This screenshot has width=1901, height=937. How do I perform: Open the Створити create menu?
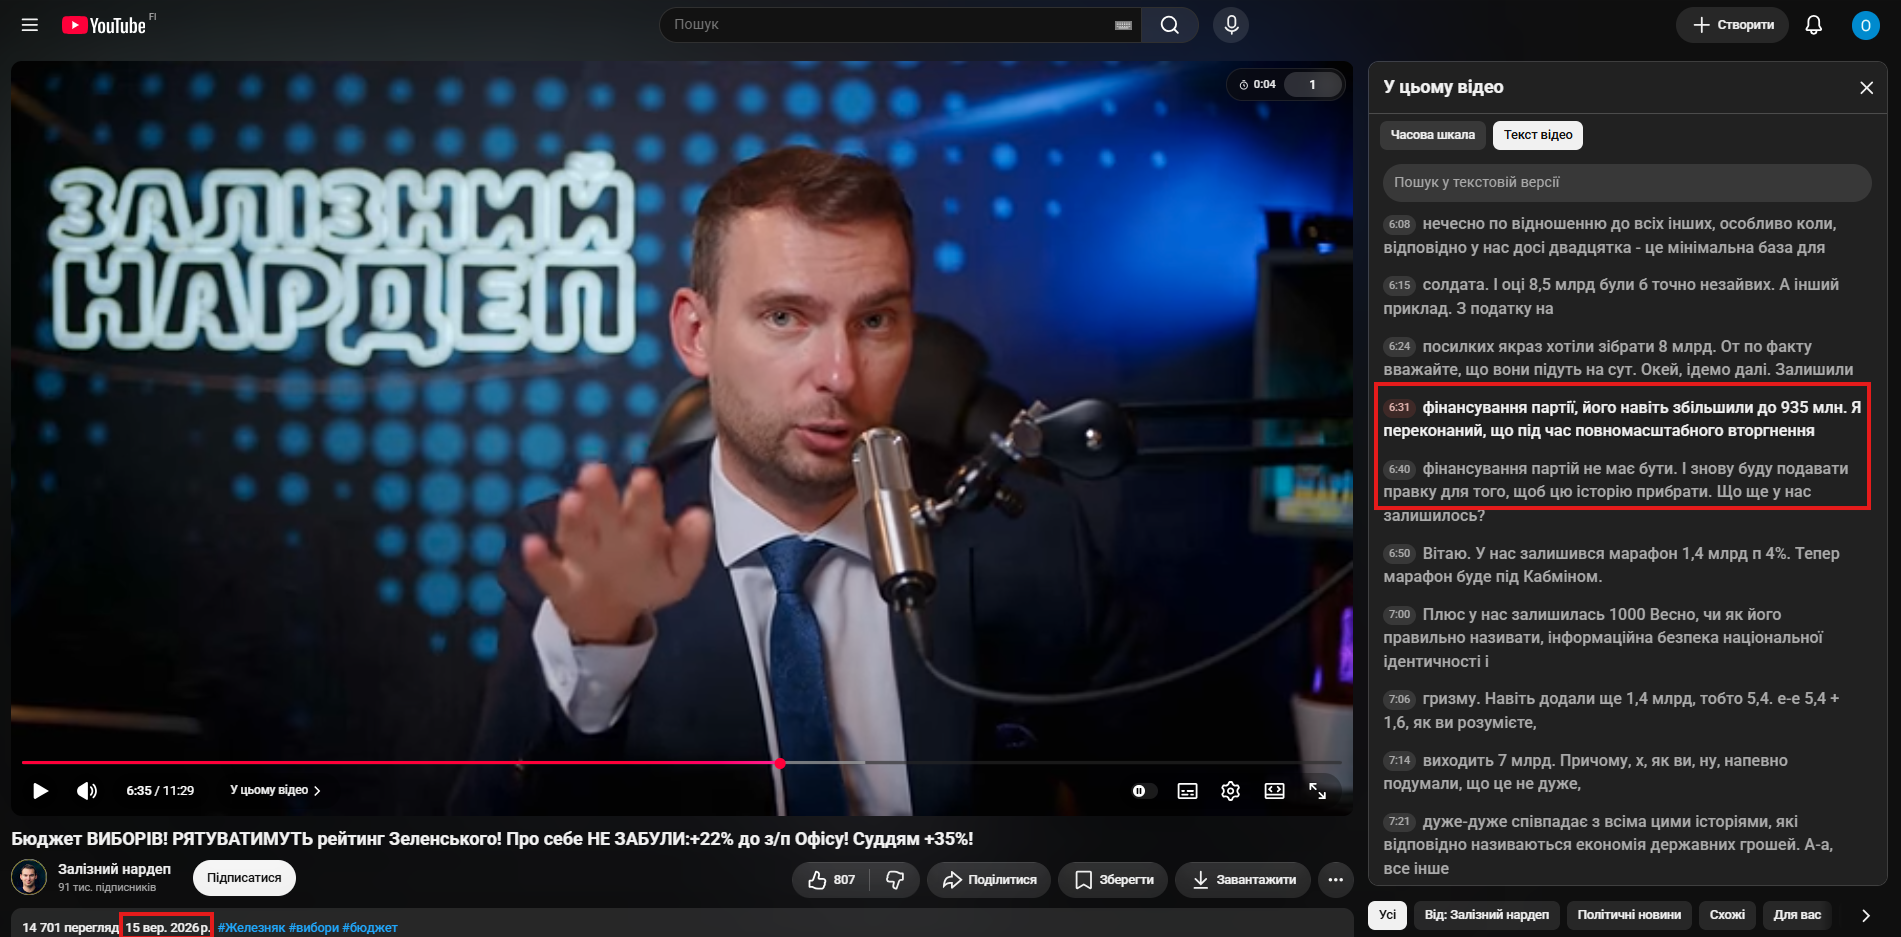click(1733, 25)
